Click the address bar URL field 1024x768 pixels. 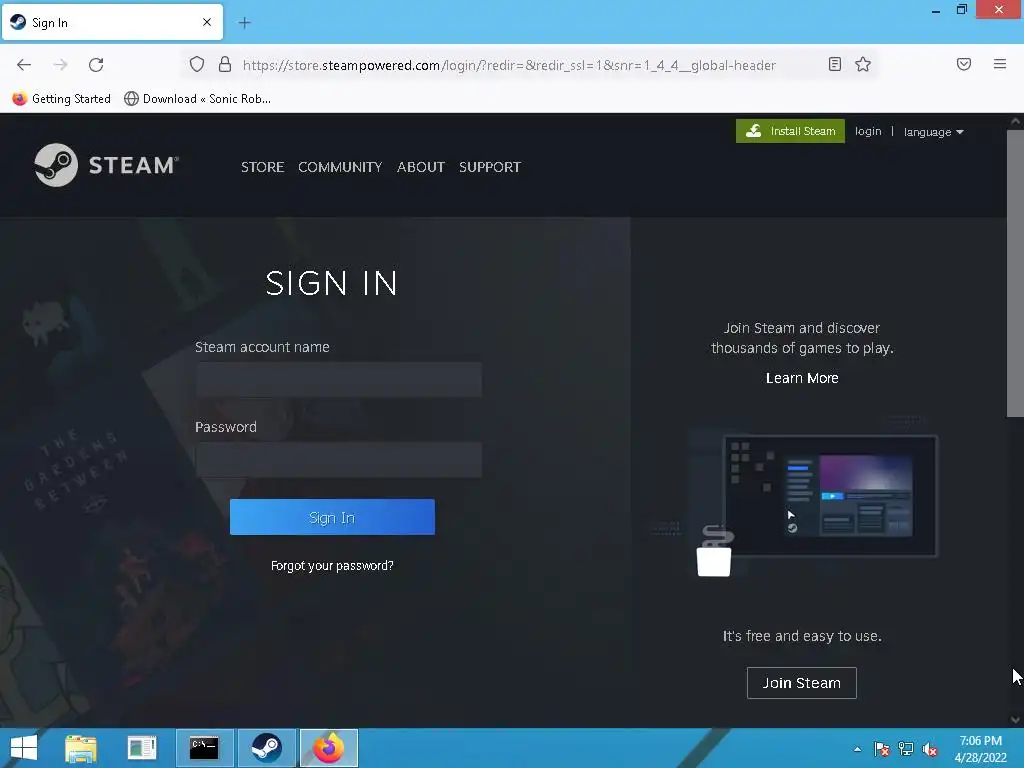(509, 65)
